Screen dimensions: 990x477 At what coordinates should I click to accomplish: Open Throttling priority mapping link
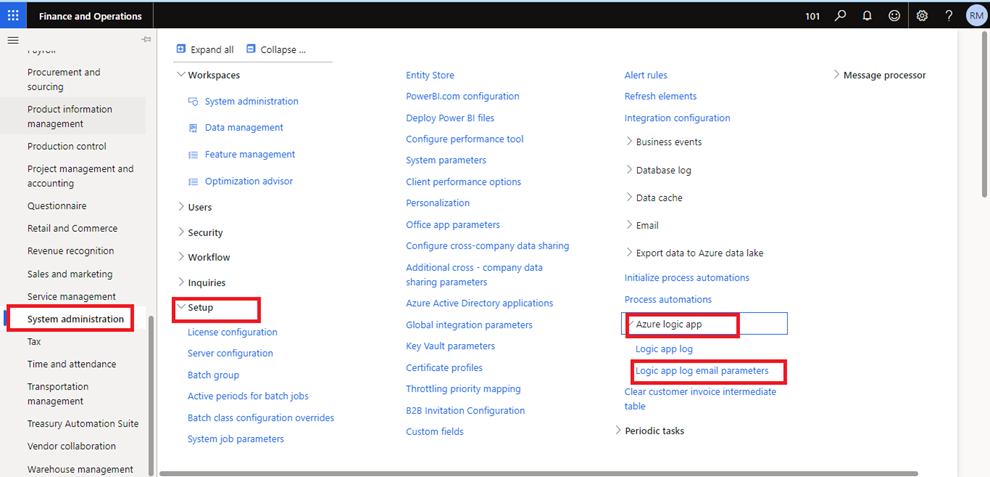[463, 389]
